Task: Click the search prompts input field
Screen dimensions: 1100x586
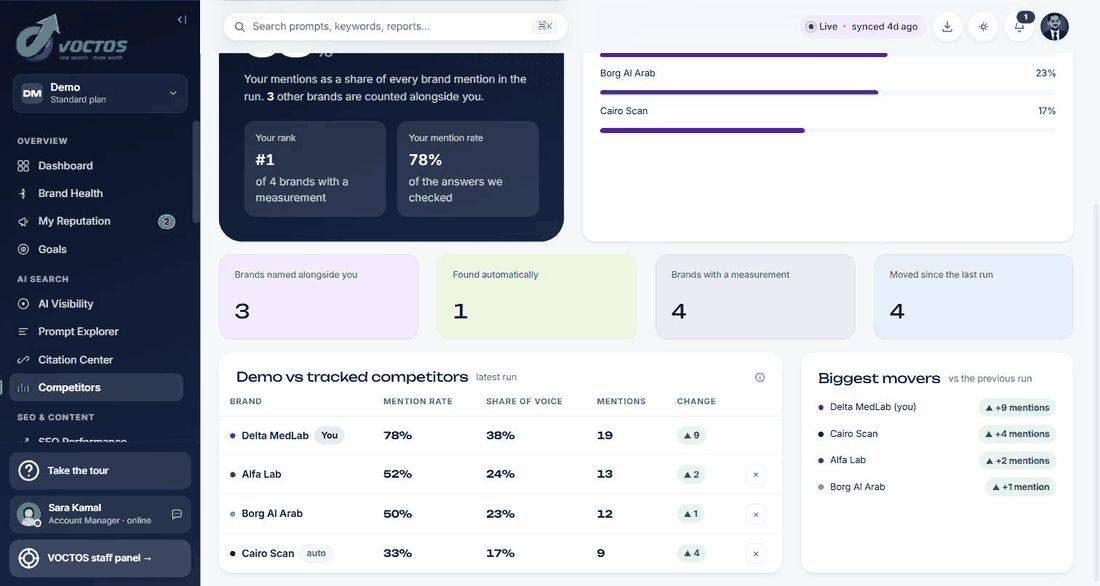Action: (395, 27)
